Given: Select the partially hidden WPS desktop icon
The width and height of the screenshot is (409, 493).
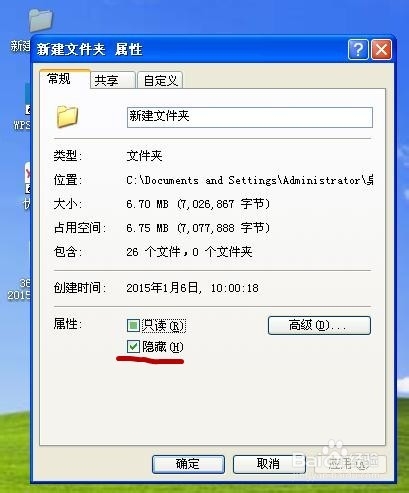Looking at the screenshot, I should [24, 108].
